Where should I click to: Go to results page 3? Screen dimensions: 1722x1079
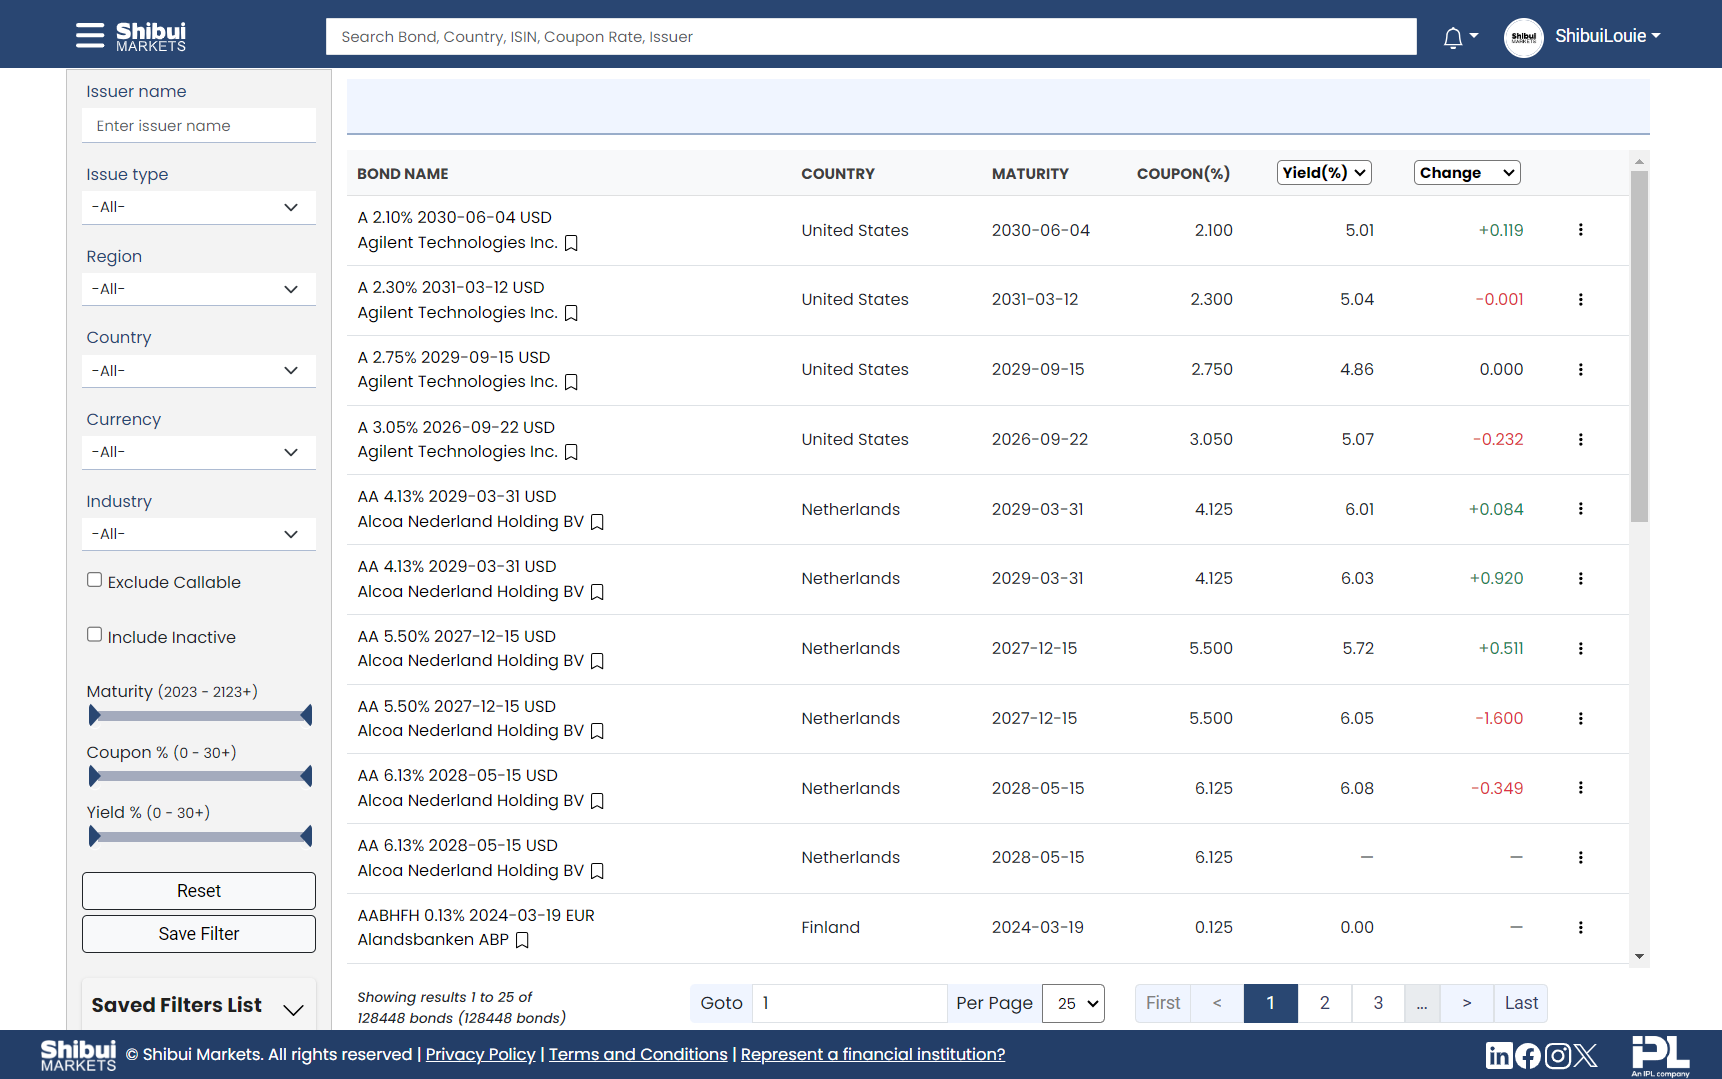pos(1378,1004)
